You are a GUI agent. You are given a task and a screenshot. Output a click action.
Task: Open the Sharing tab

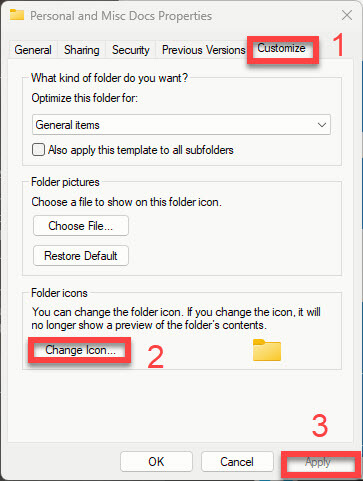coord(82,50)
